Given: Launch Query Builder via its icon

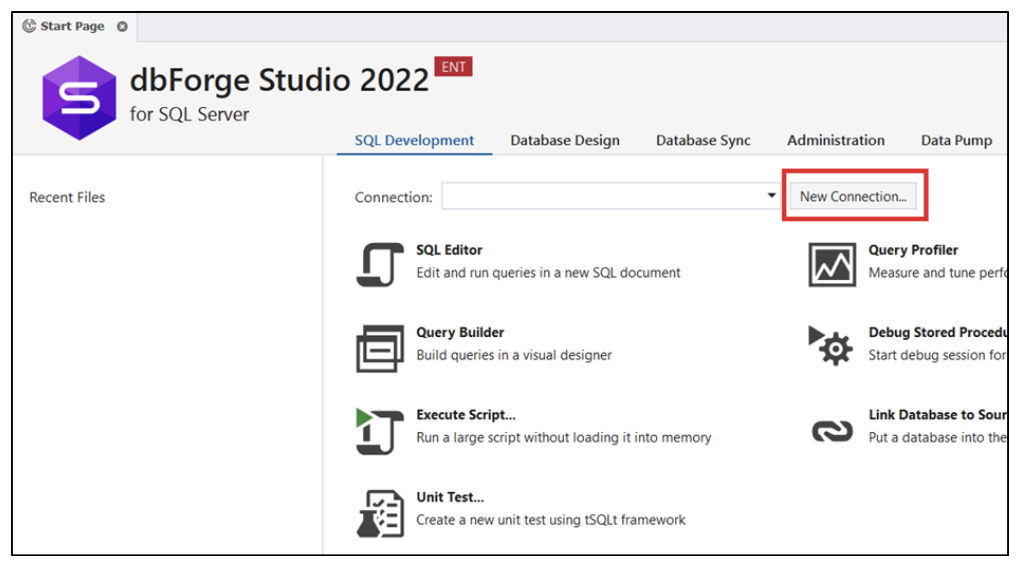Looking at the screenshot, I should (380, 348).
